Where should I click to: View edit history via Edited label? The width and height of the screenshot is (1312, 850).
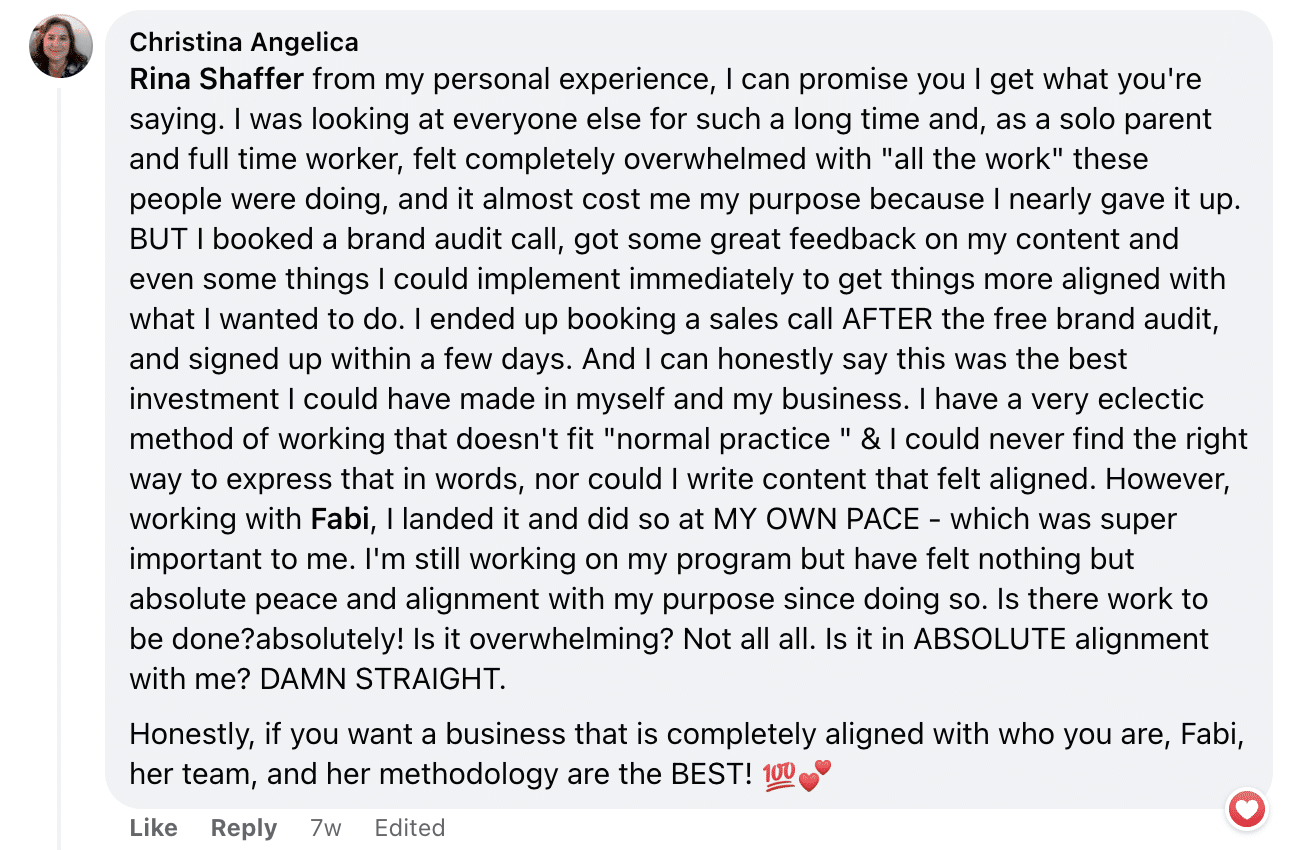(x=409, y=828)
